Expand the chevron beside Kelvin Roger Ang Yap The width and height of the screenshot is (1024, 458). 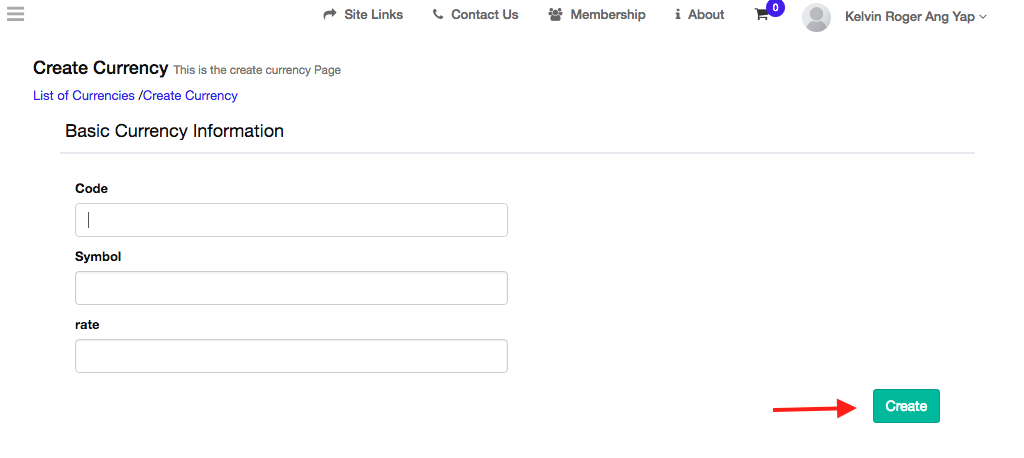[983, 17]
